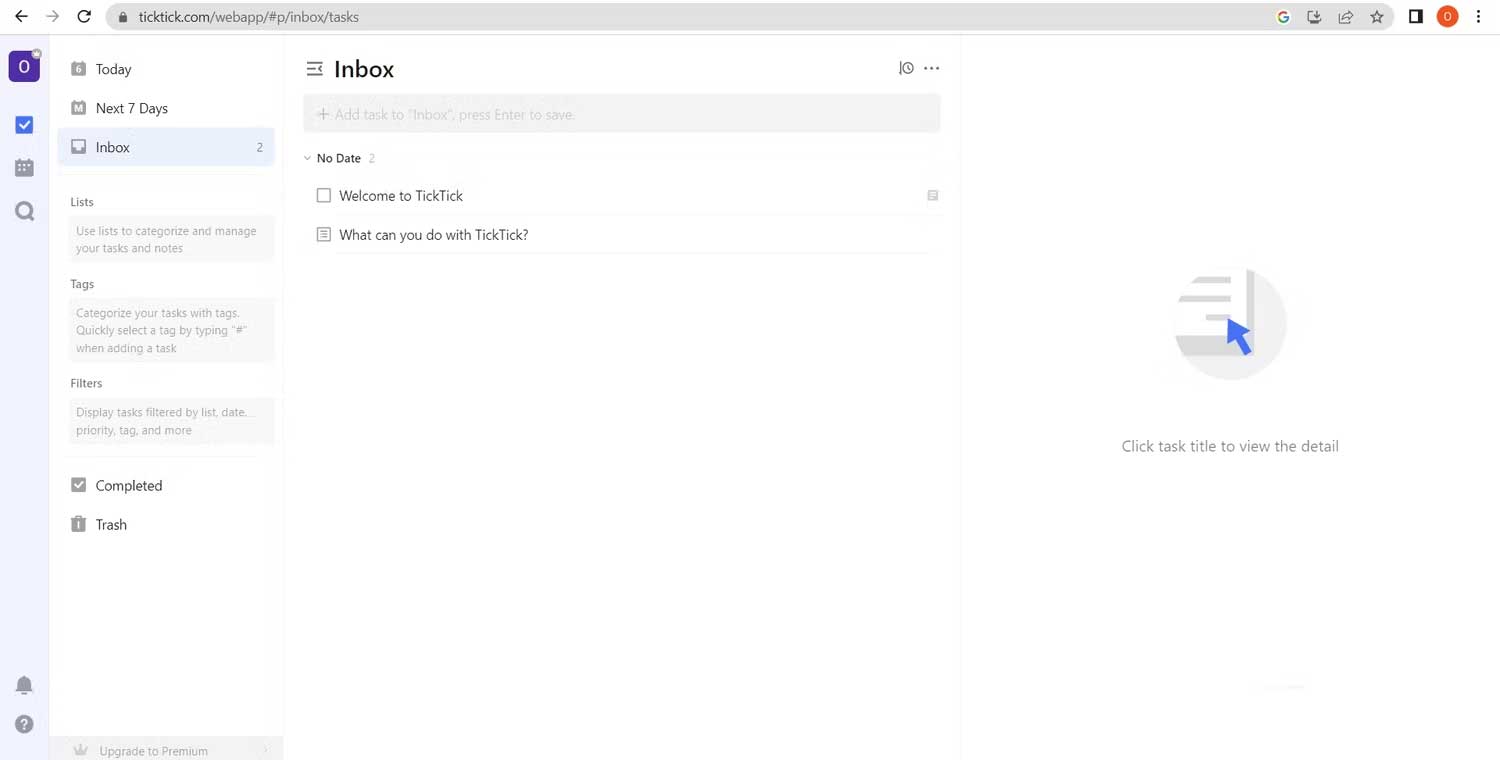This screenshot has height=760, width=1500.
Task: Check off the Welcome to TickTick task
Action: click(324, 196)
